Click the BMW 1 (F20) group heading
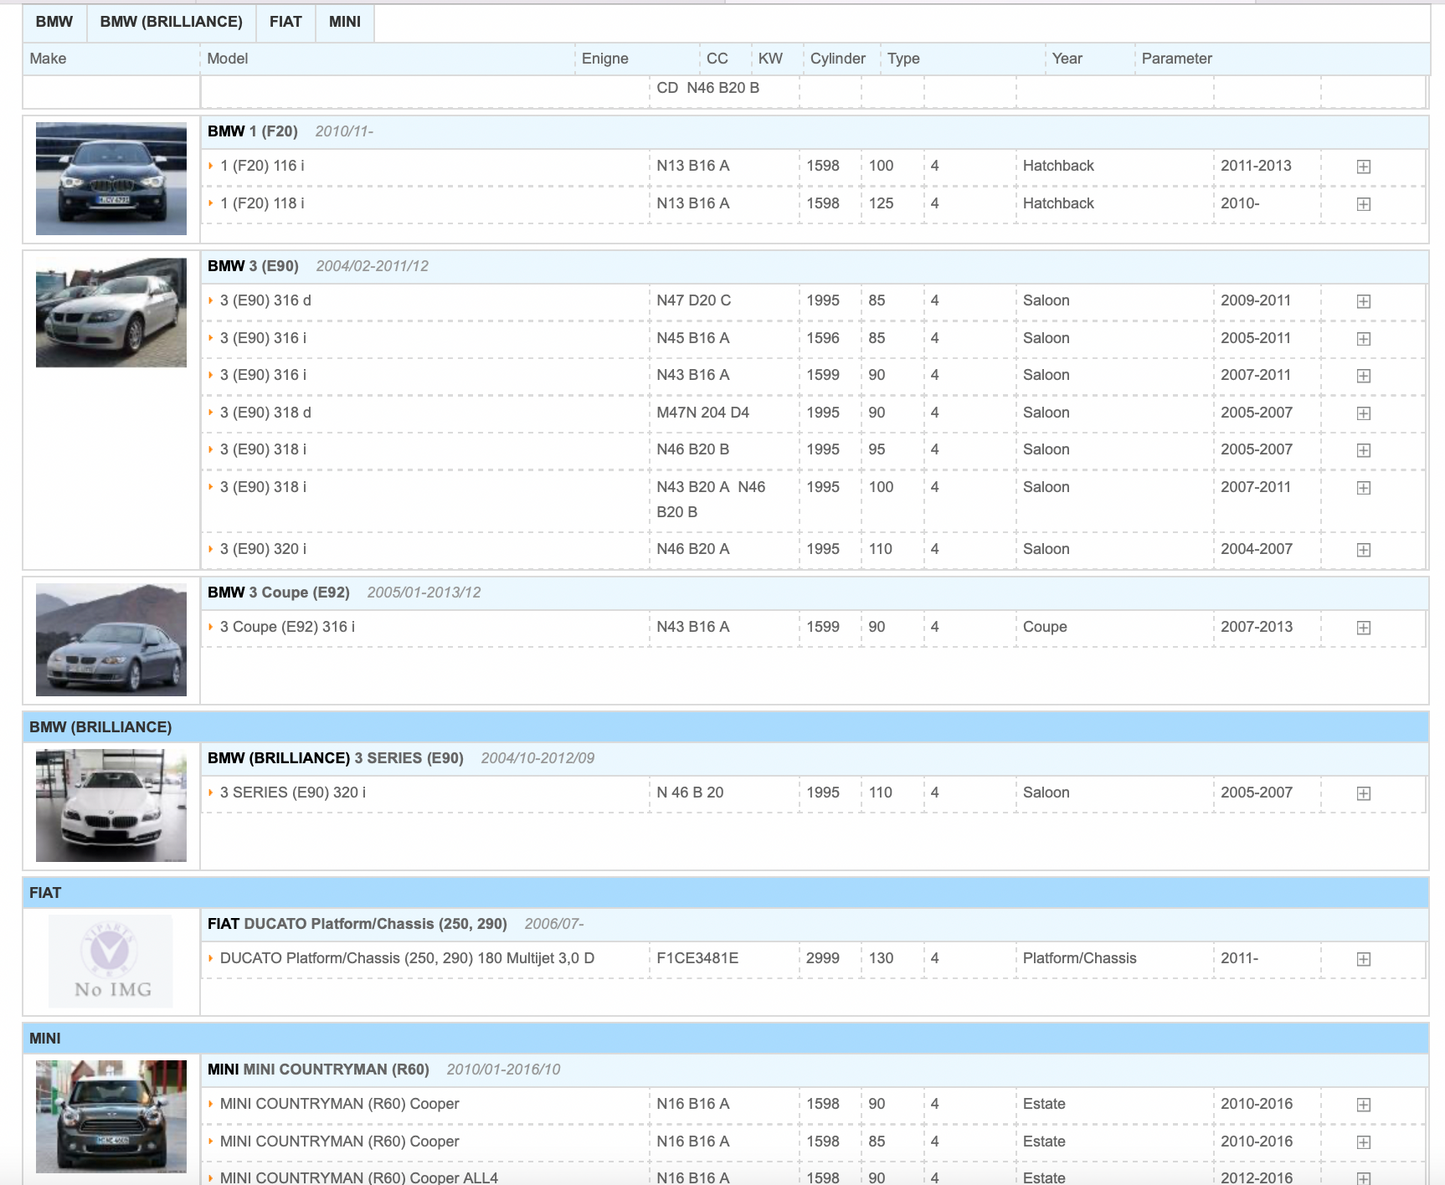Image resolution: width=1445 pixels, height=1185 pixels. (x=253, y=131)
